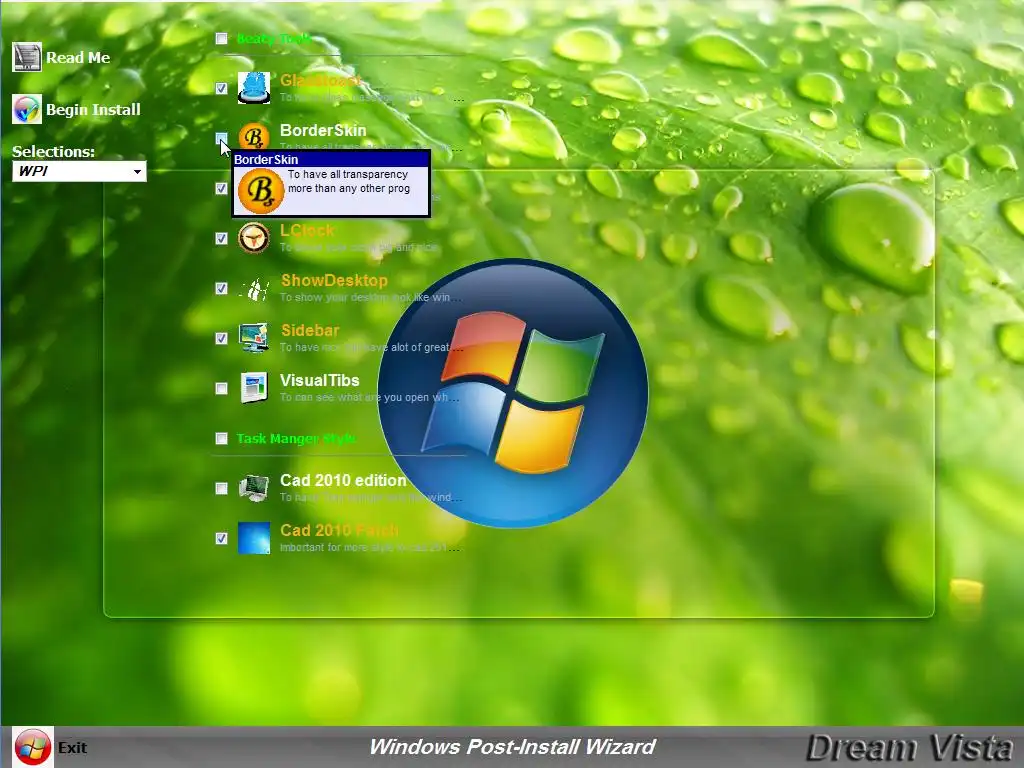Click the Exit Windows orb icon
The width and height of the screenshot is (1024, 768).
tap(33, 747)
